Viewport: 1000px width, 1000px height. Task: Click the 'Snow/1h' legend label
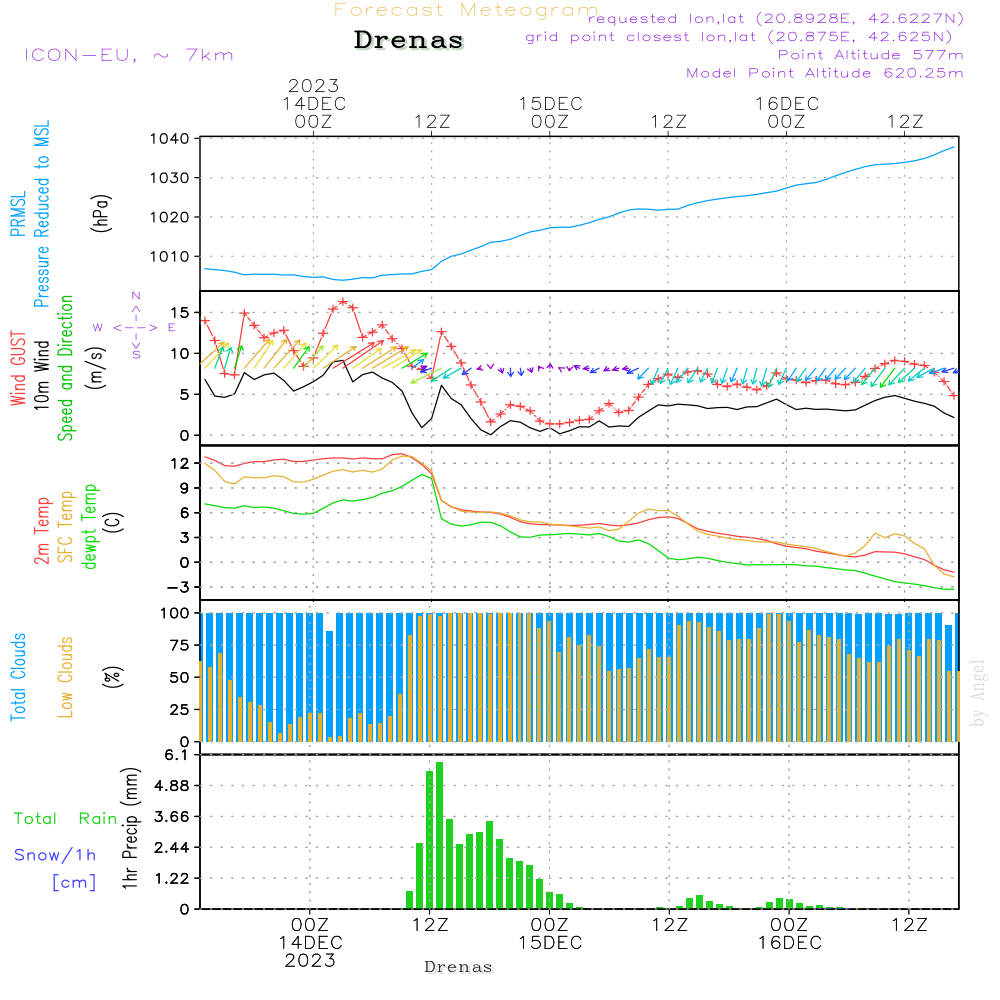coord(55,855)
